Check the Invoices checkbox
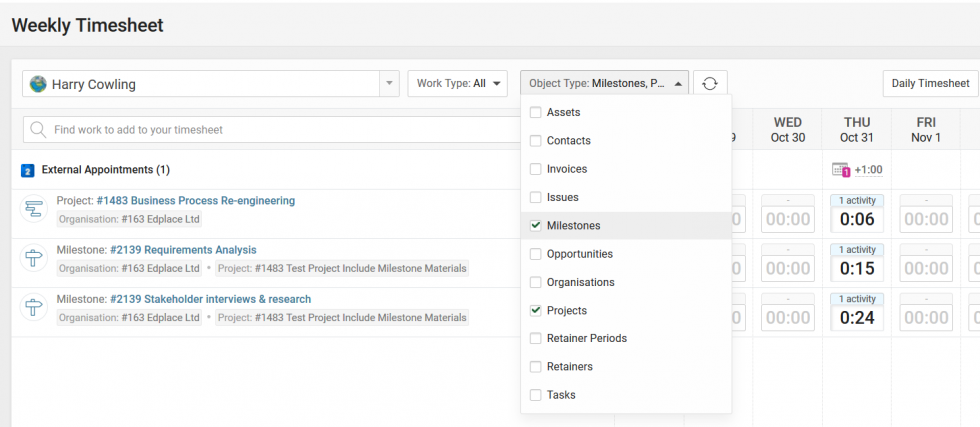 [x=536, y=169]
